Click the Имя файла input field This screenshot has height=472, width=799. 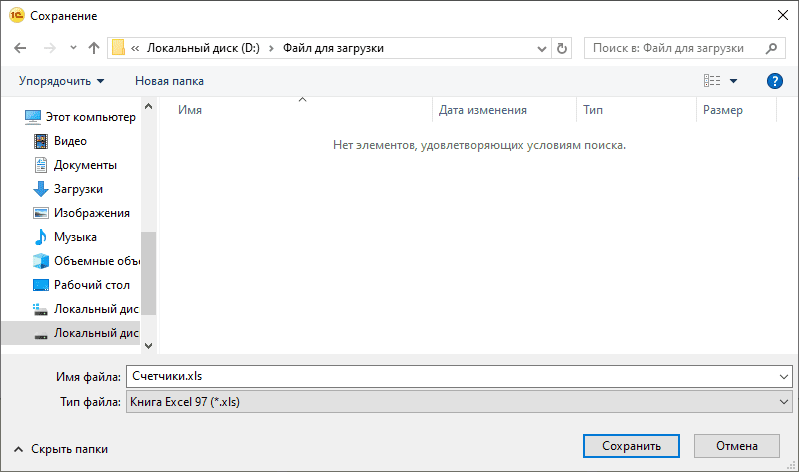pyautogui.click(x=450, y=376)
